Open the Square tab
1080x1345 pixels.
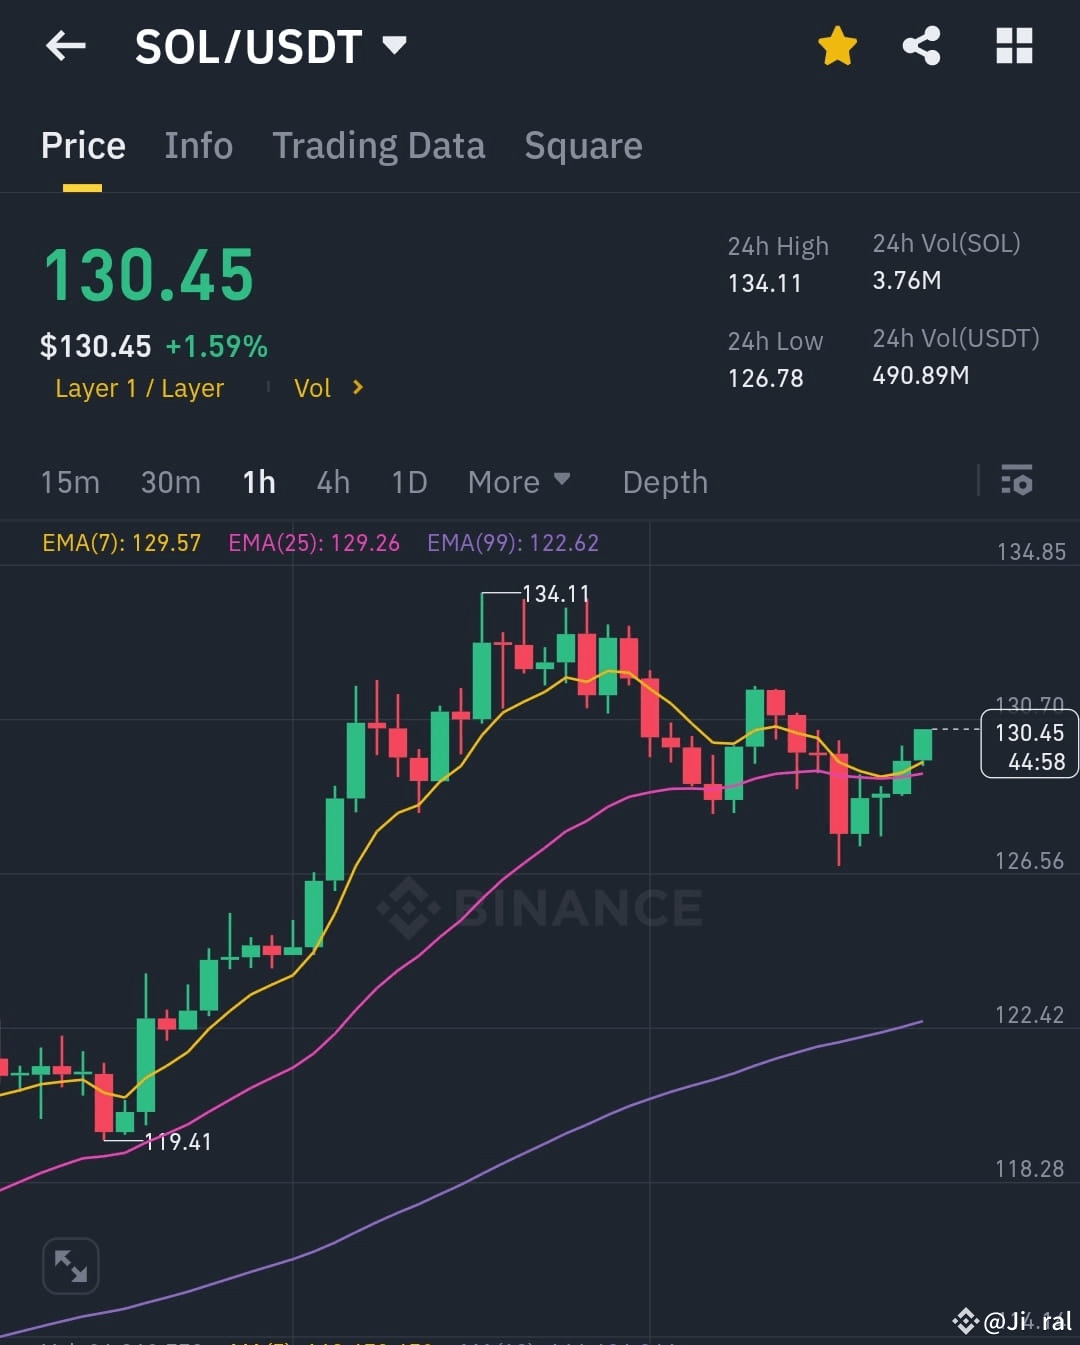click(583, 146)
